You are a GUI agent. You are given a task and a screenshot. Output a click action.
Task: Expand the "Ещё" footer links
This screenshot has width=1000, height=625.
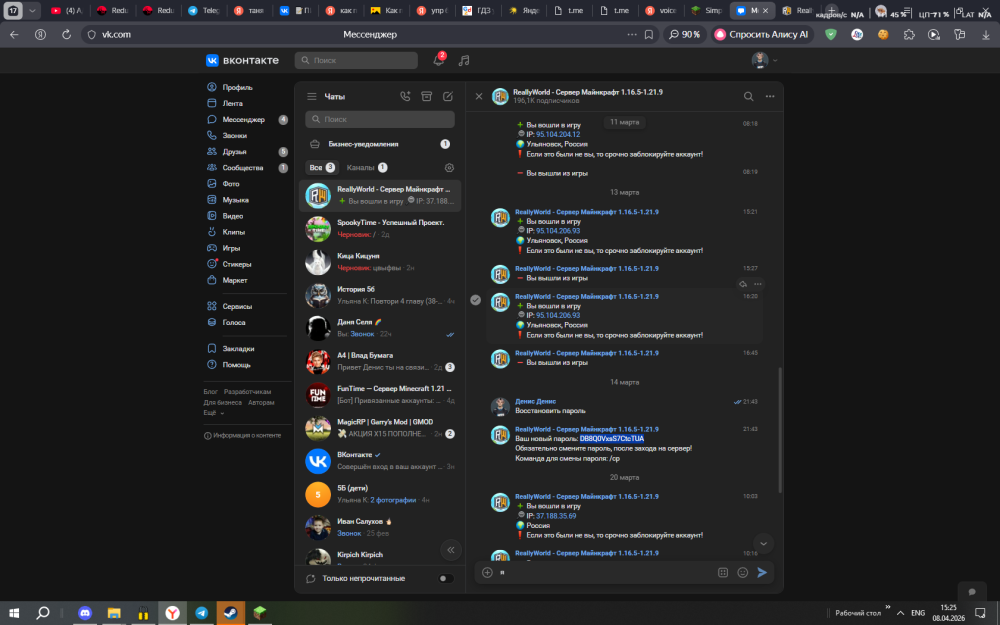214,413
